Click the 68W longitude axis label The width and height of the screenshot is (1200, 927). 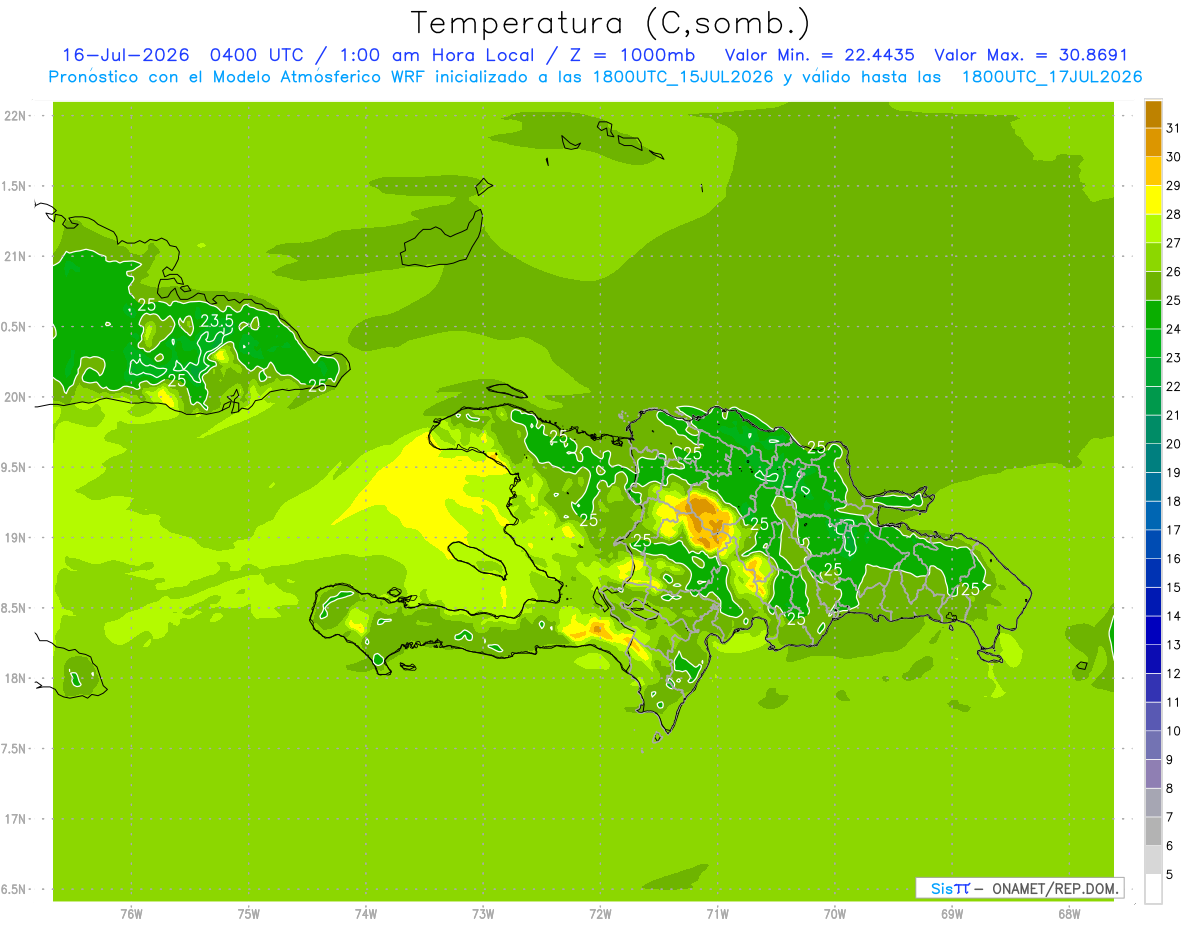pos(1068,913)
